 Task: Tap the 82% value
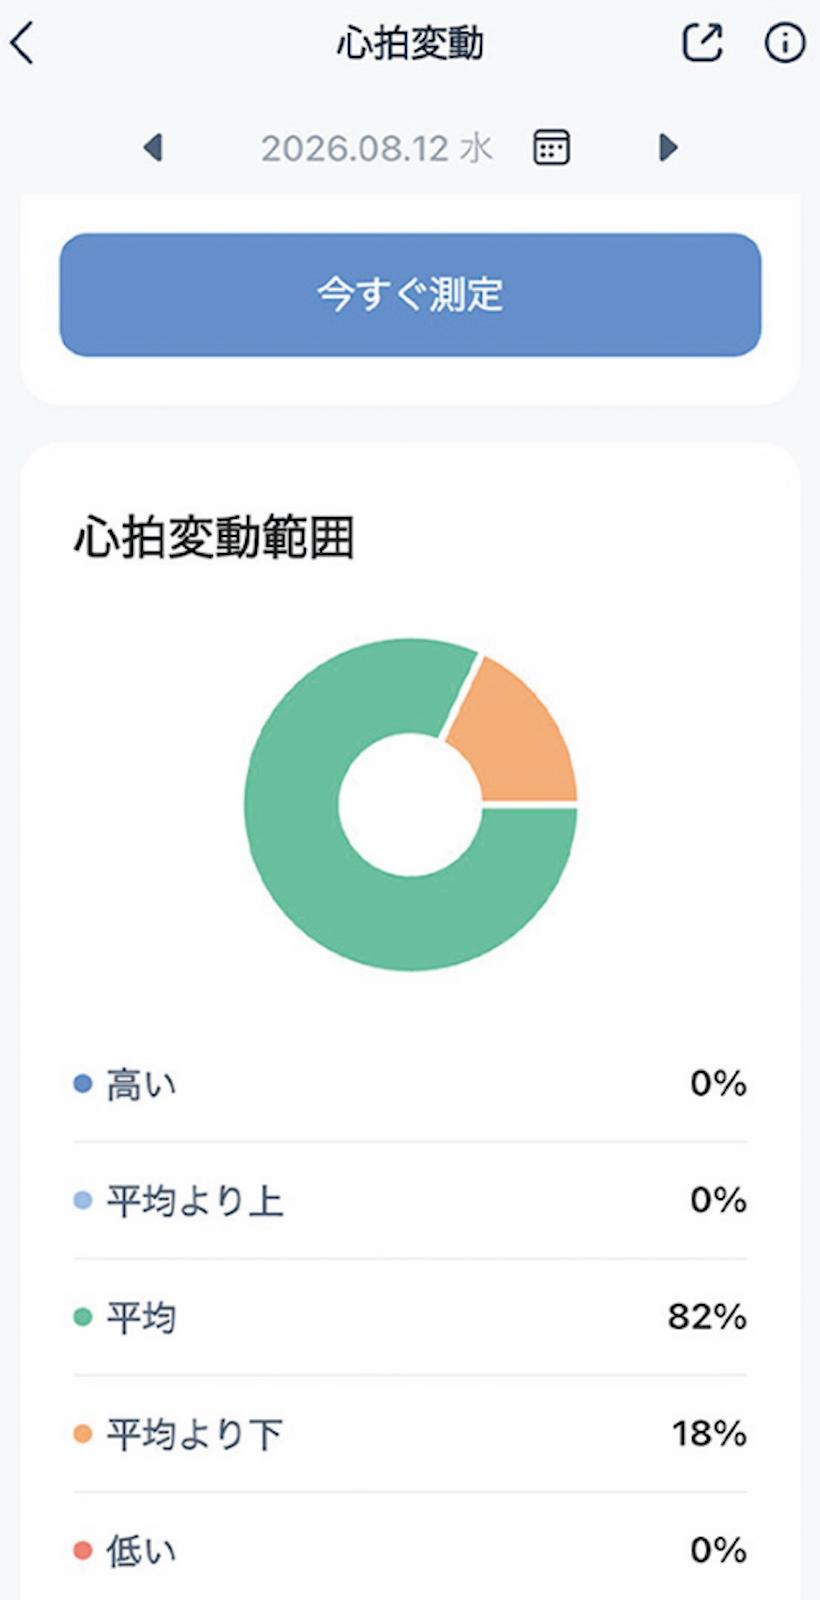(x=707, y=1317)
